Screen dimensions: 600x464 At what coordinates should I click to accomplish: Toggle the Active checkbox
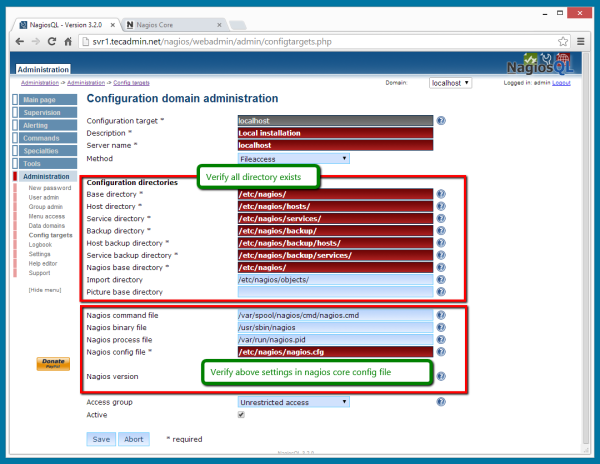241,414
